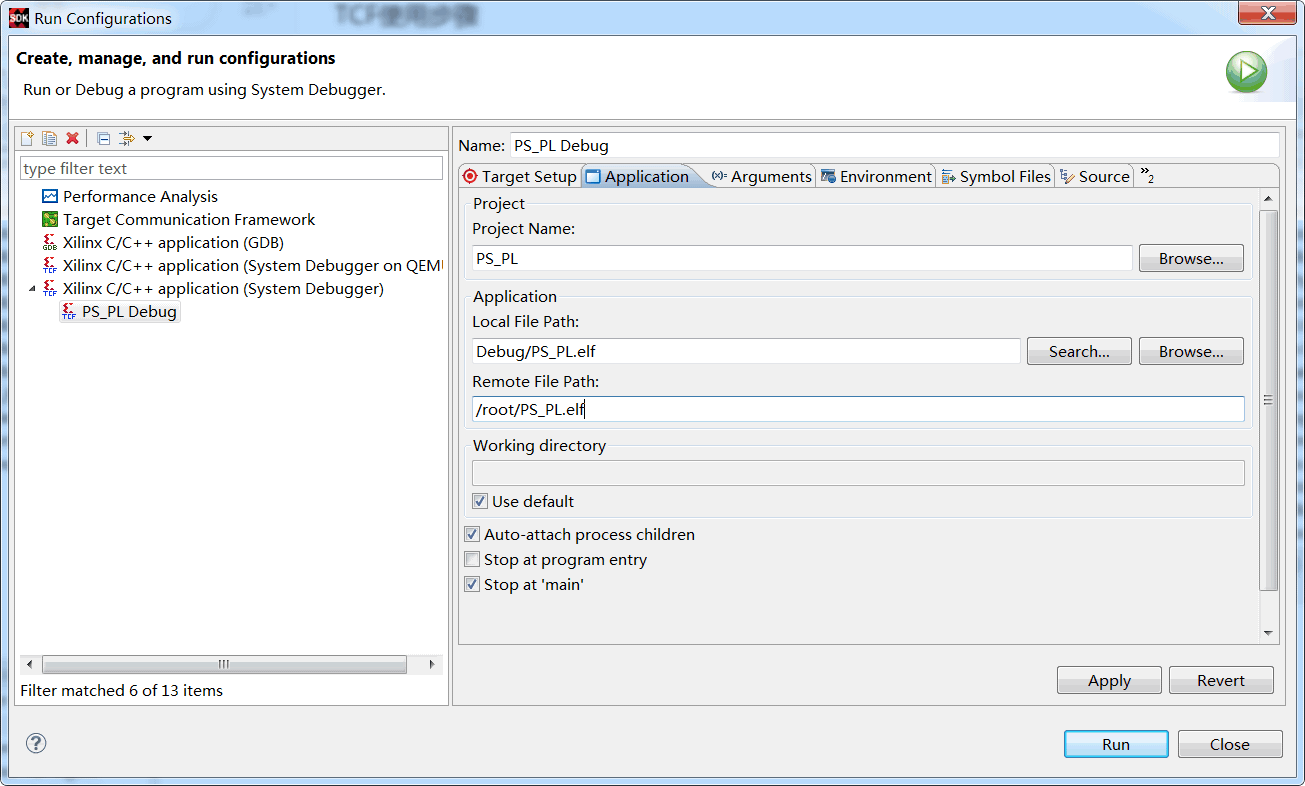Collapse all items in the configuration tree
Image resolution: width=1305 pixels, height=786 pixels.
pos(103,138)
